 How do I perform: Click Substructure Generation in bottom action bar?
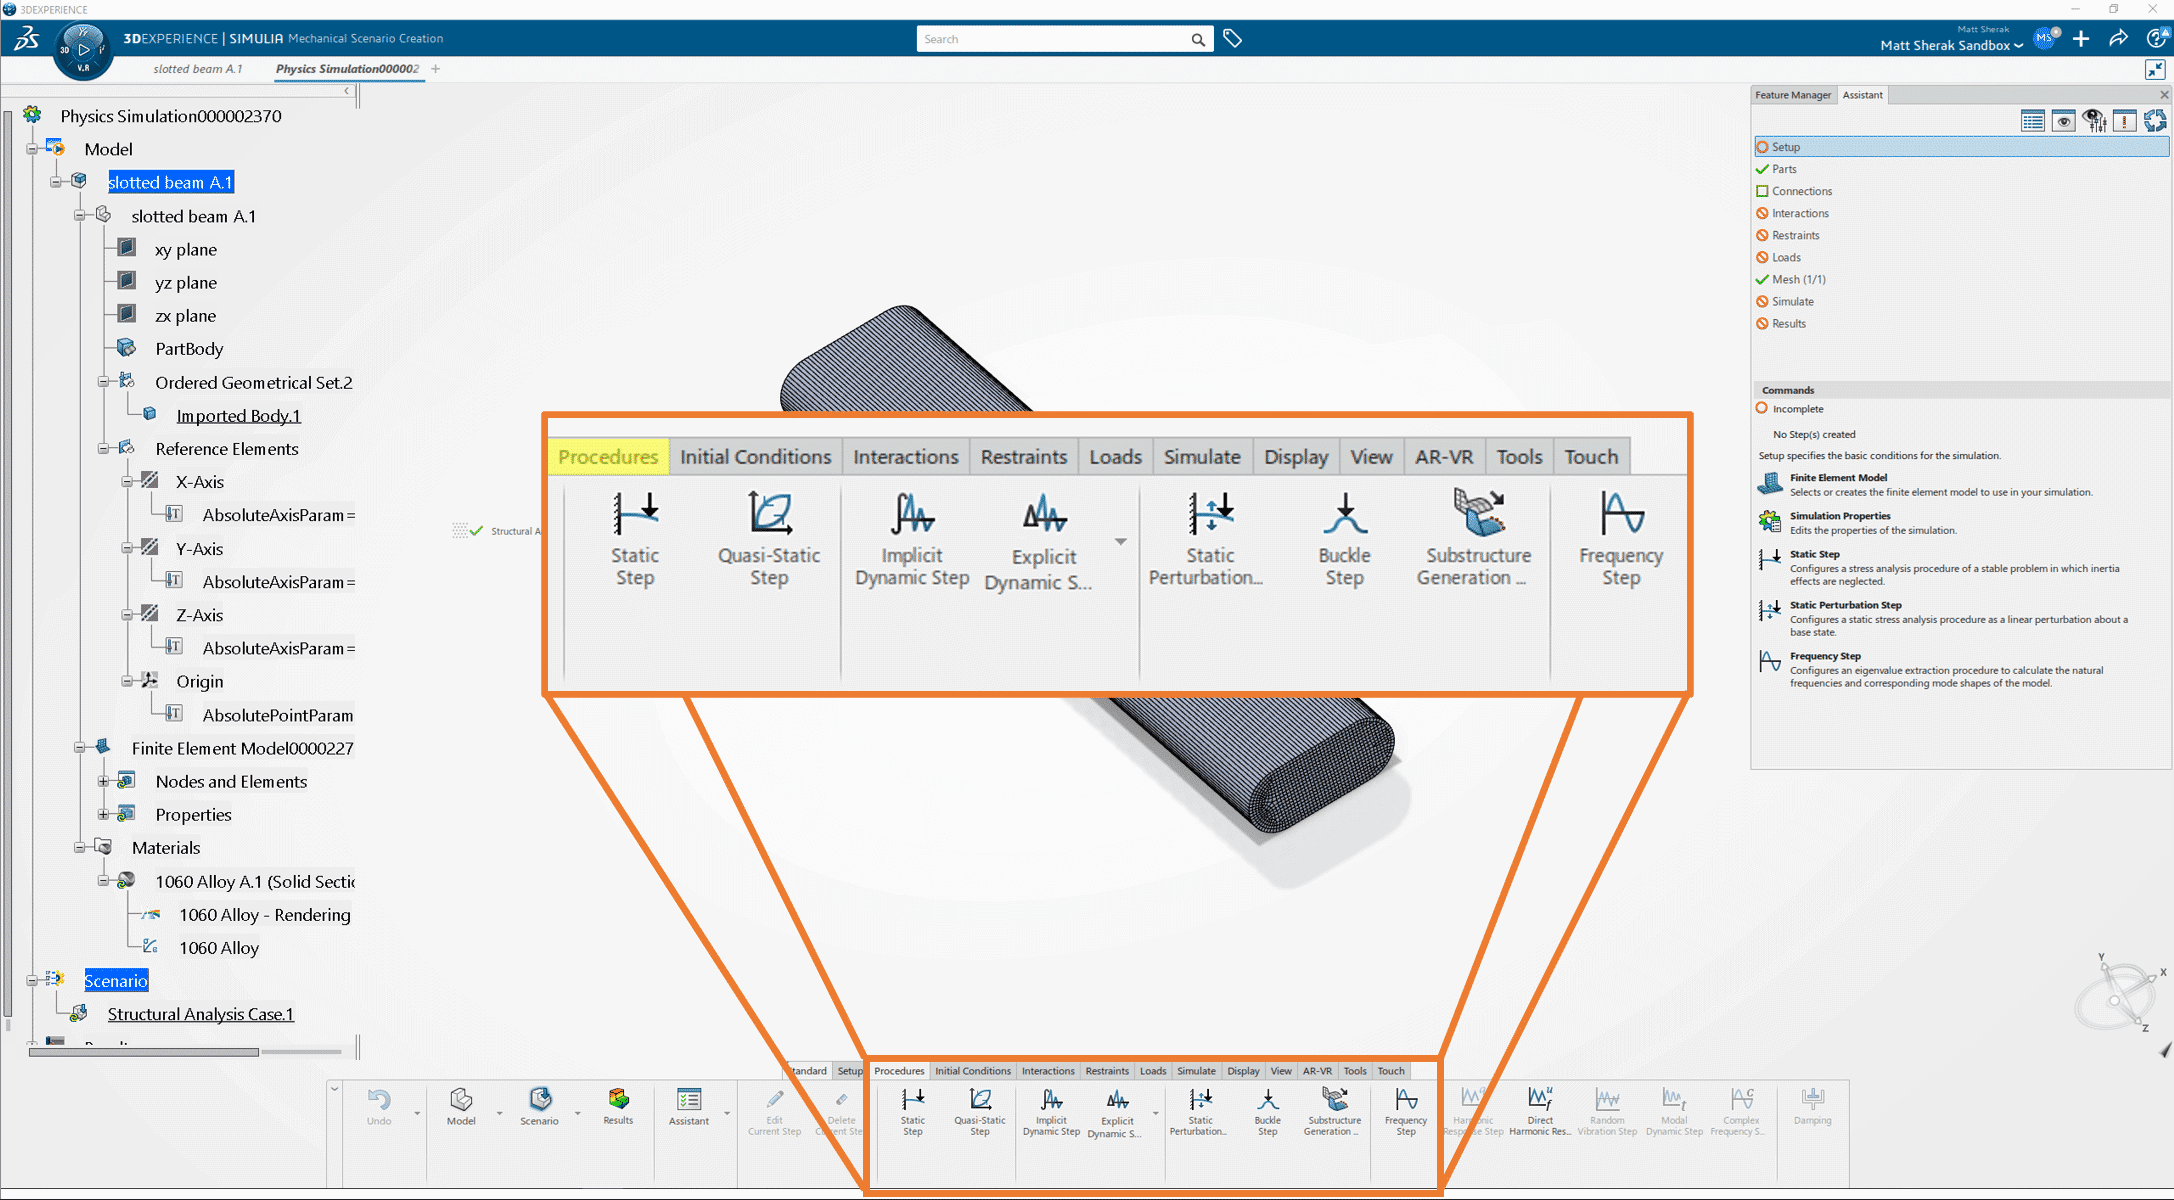pyautogui.click(x=1334, y=1110)
